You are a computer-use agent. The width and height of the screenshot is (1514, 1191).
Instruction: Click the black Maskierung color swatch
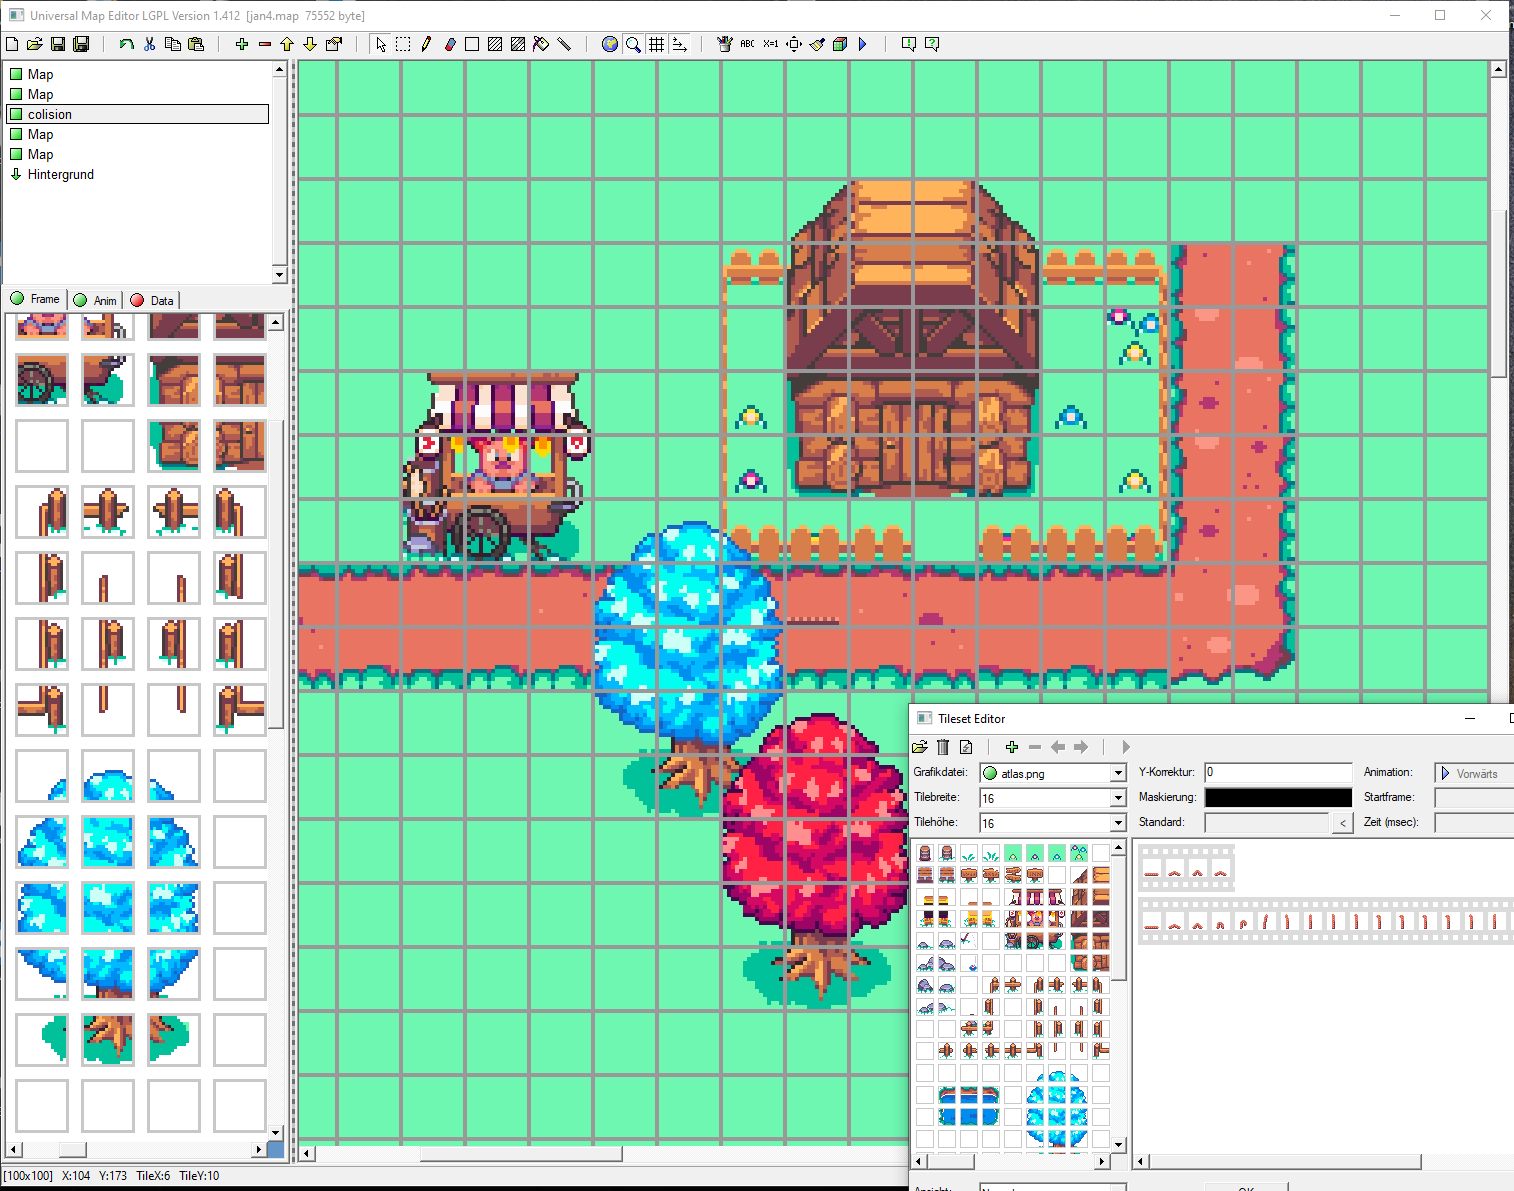pyautogui.click(x=1277, y=797)
